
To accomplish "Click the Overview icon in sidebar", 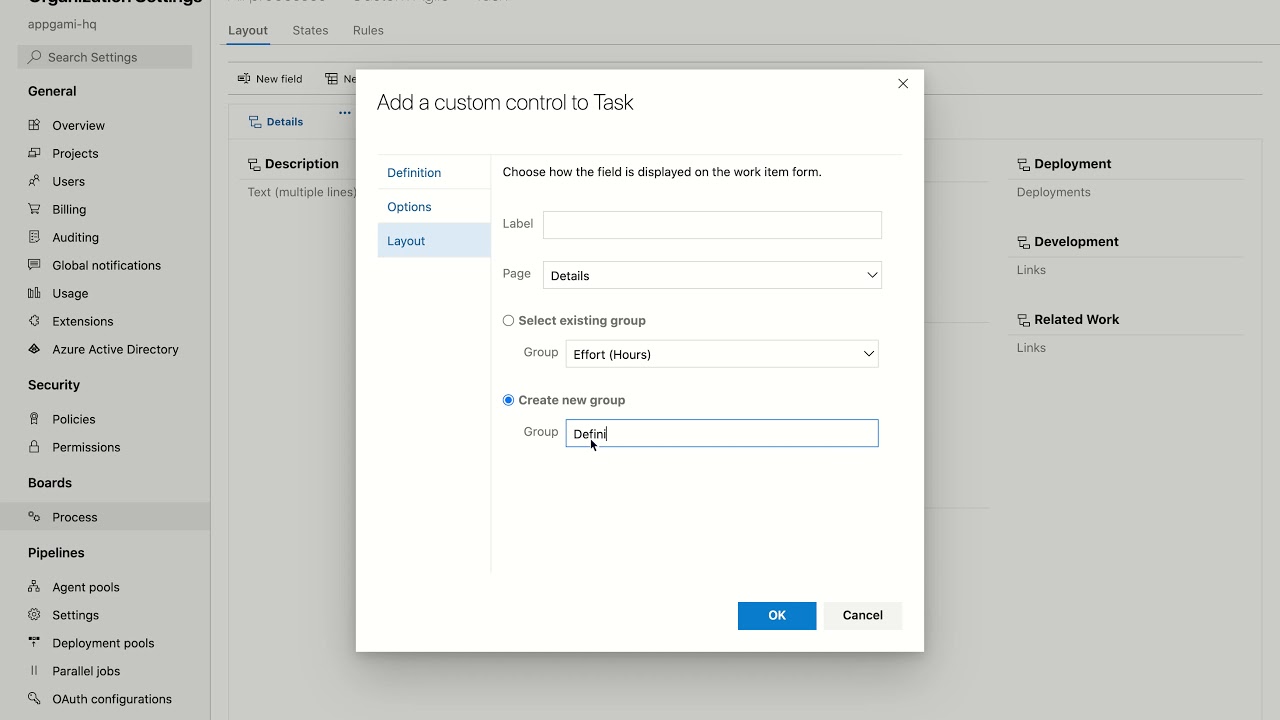I will tap(34, 125).
